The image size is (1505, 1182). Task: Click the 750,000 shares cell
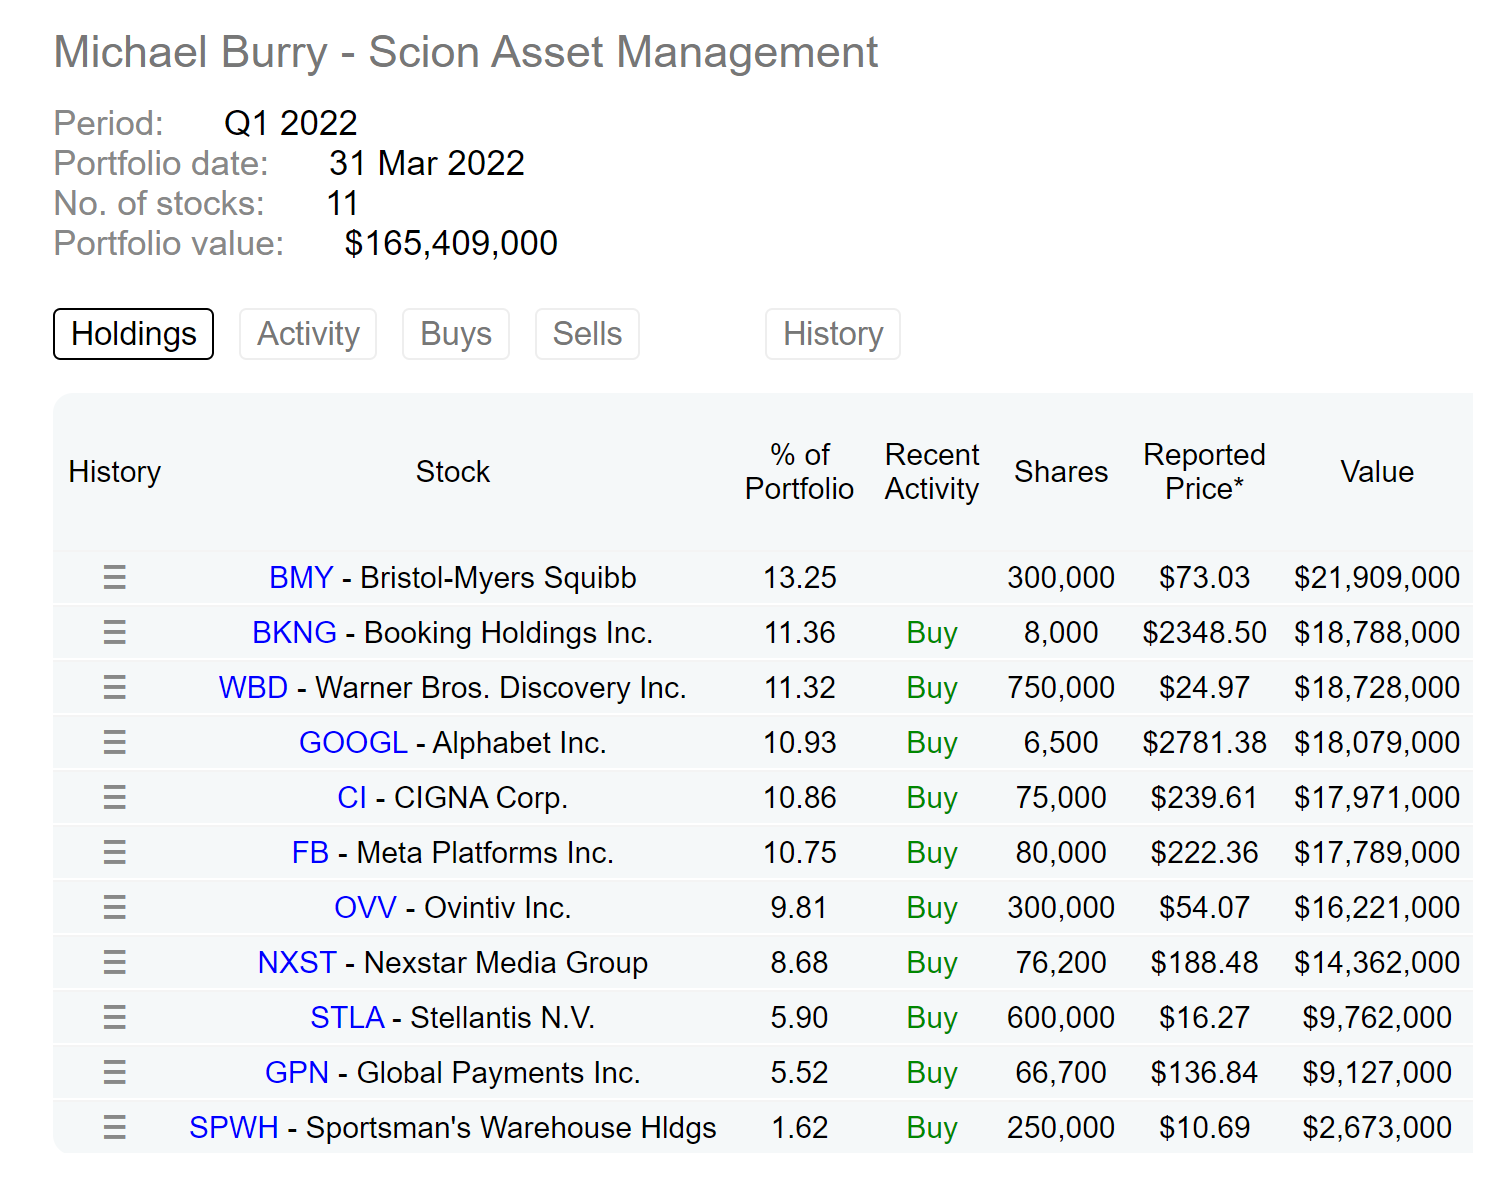1061,688
